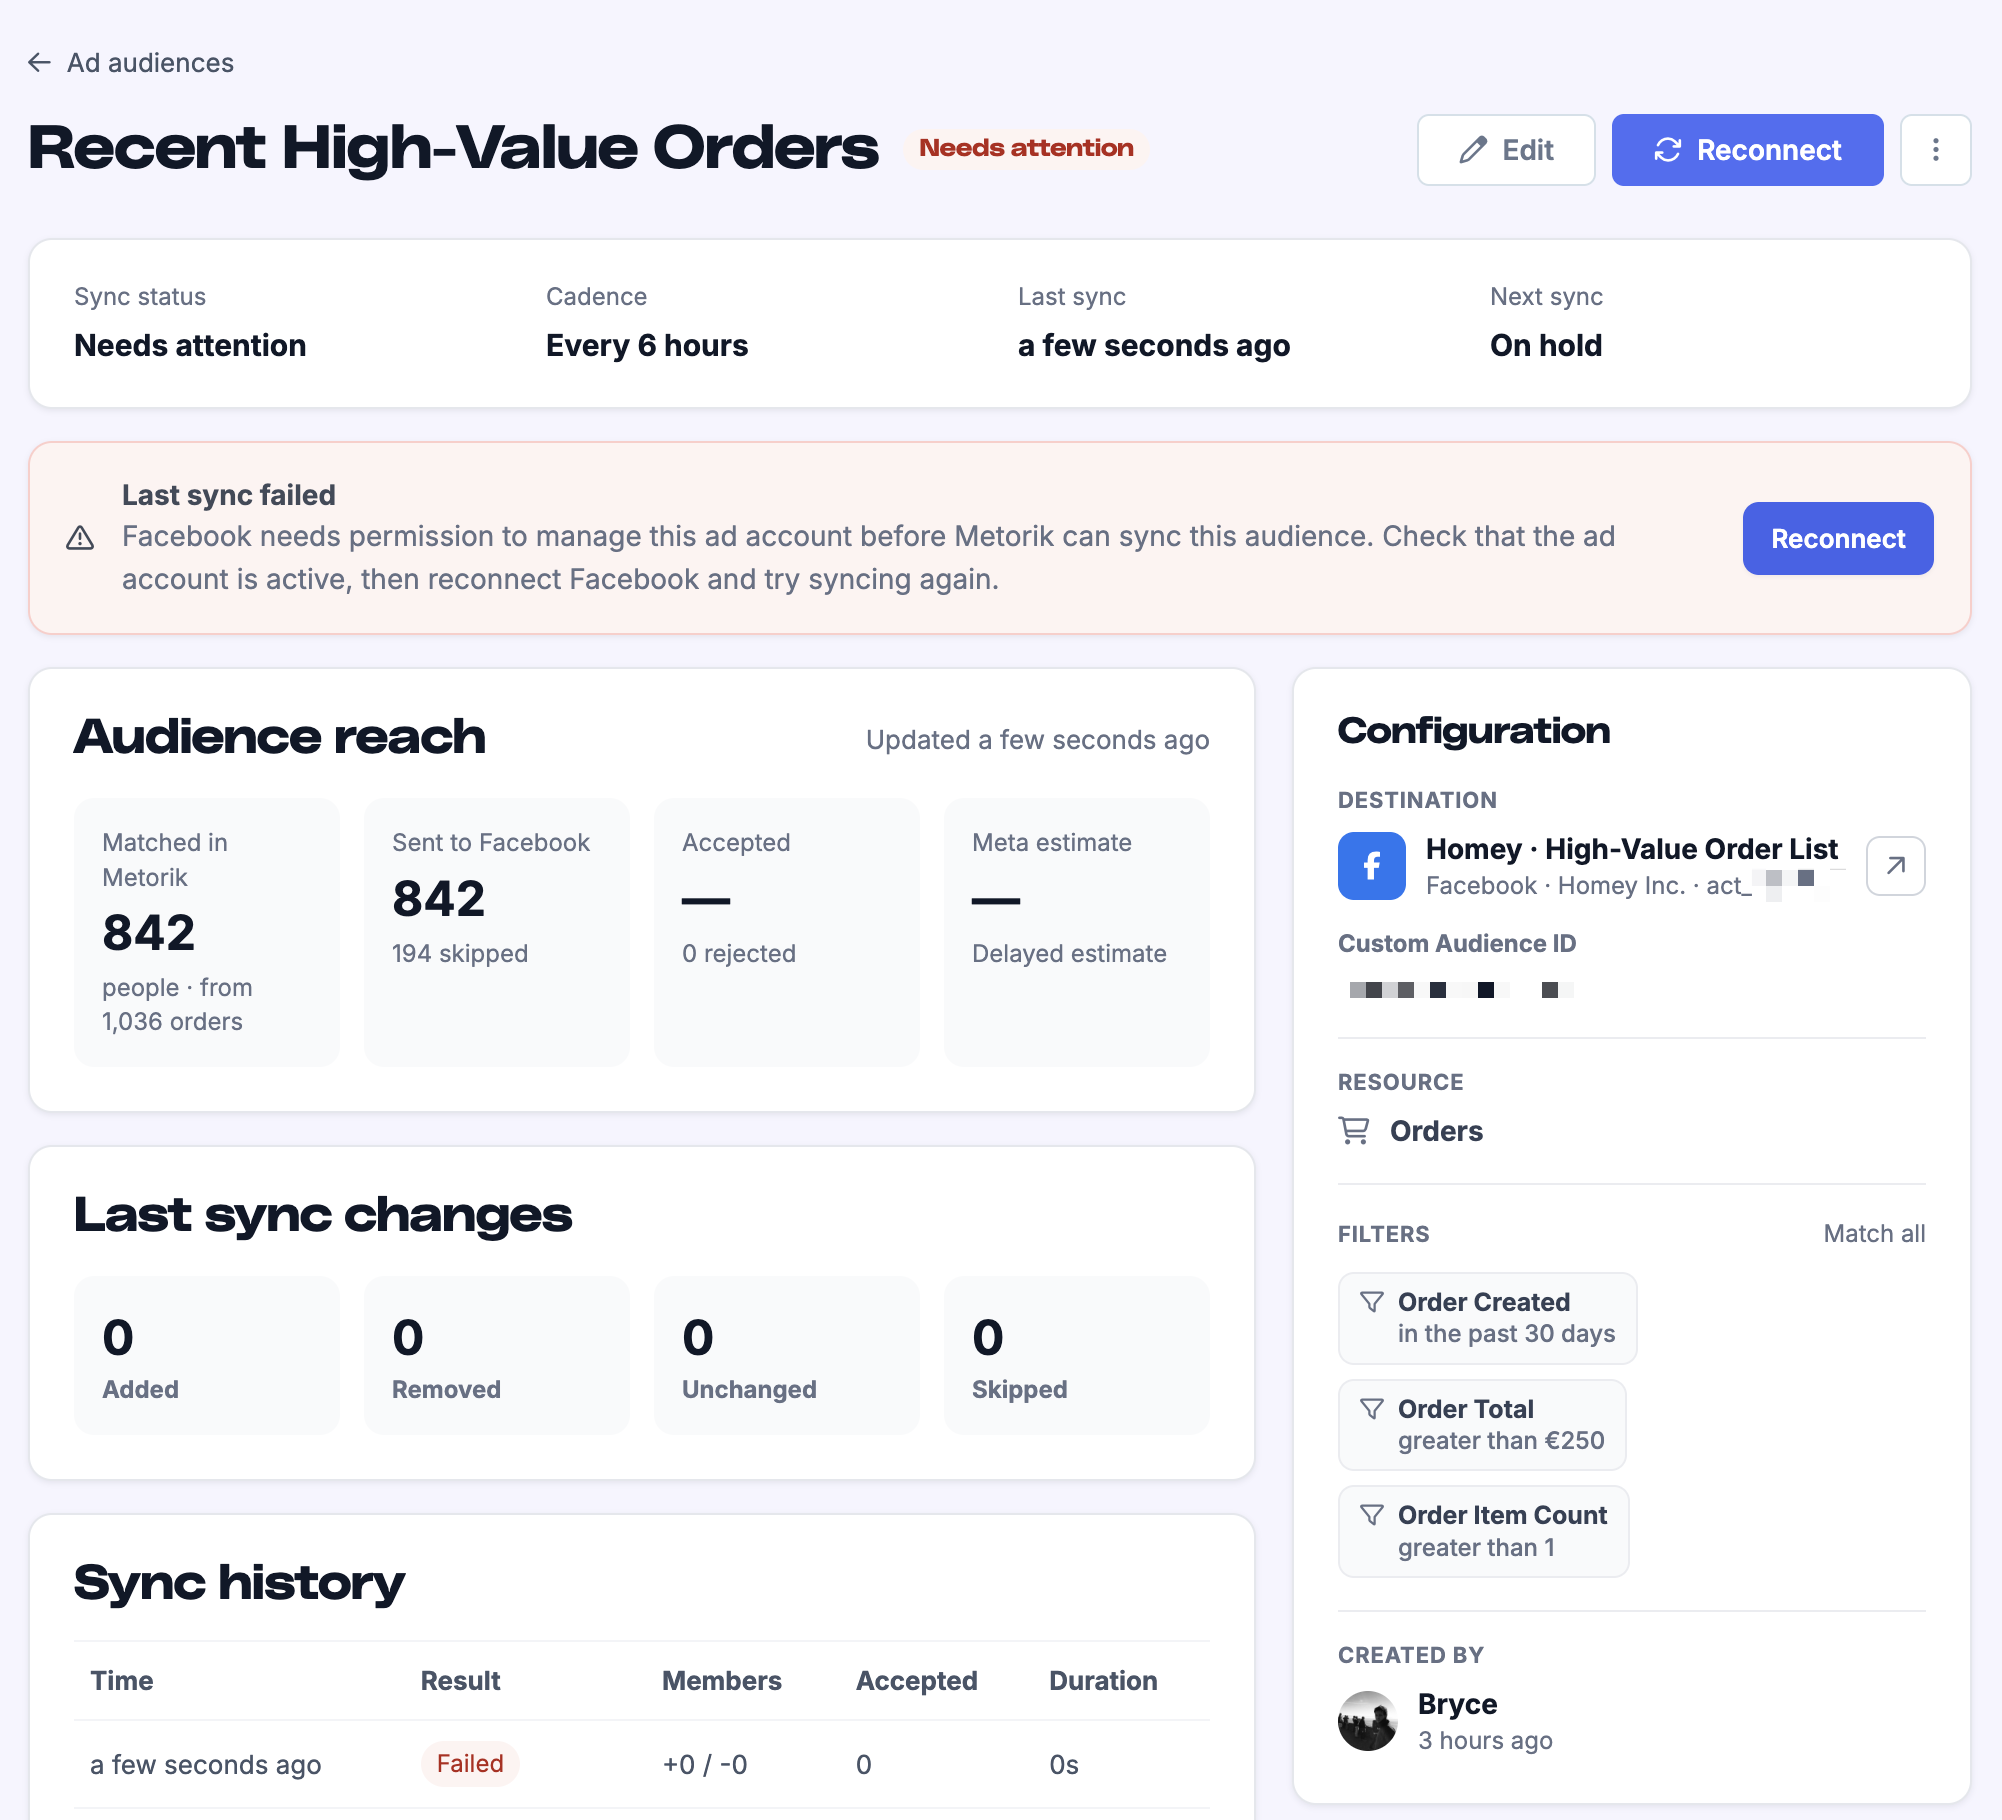
Task: Click the Time column header in Sync history
Action: point(122,1680)
